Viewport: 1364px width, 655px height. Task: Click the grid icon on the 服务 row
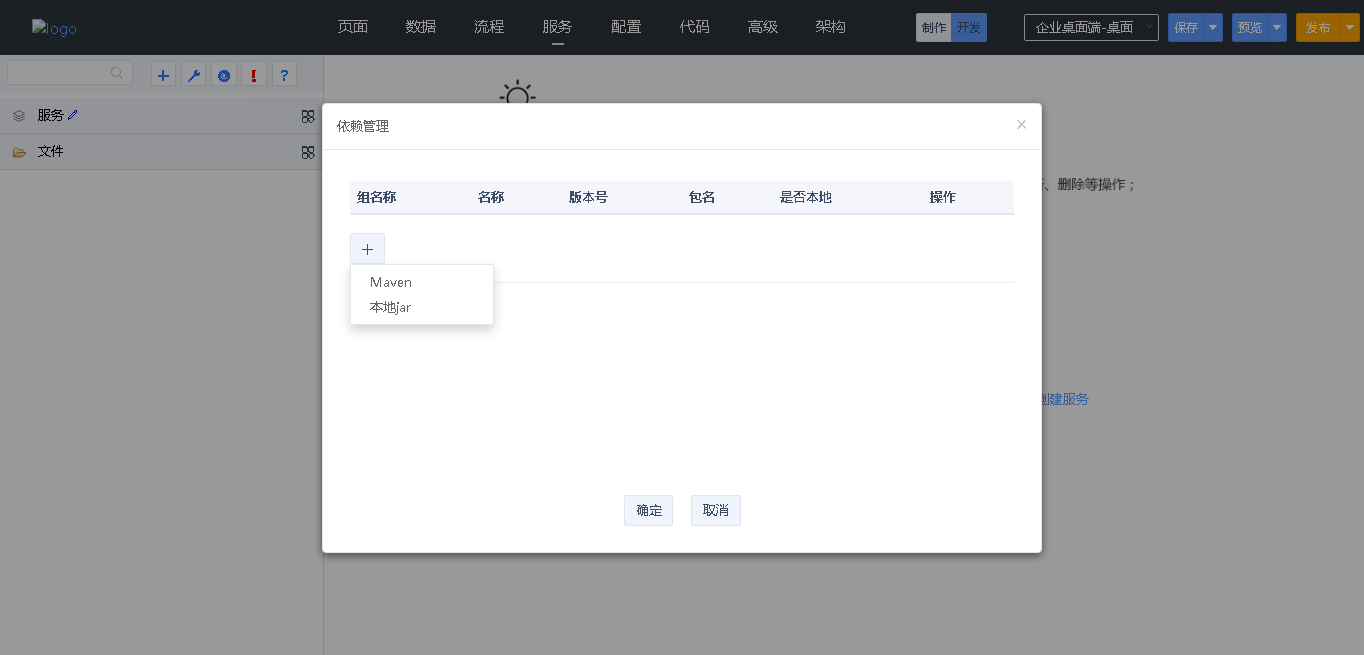308,116
